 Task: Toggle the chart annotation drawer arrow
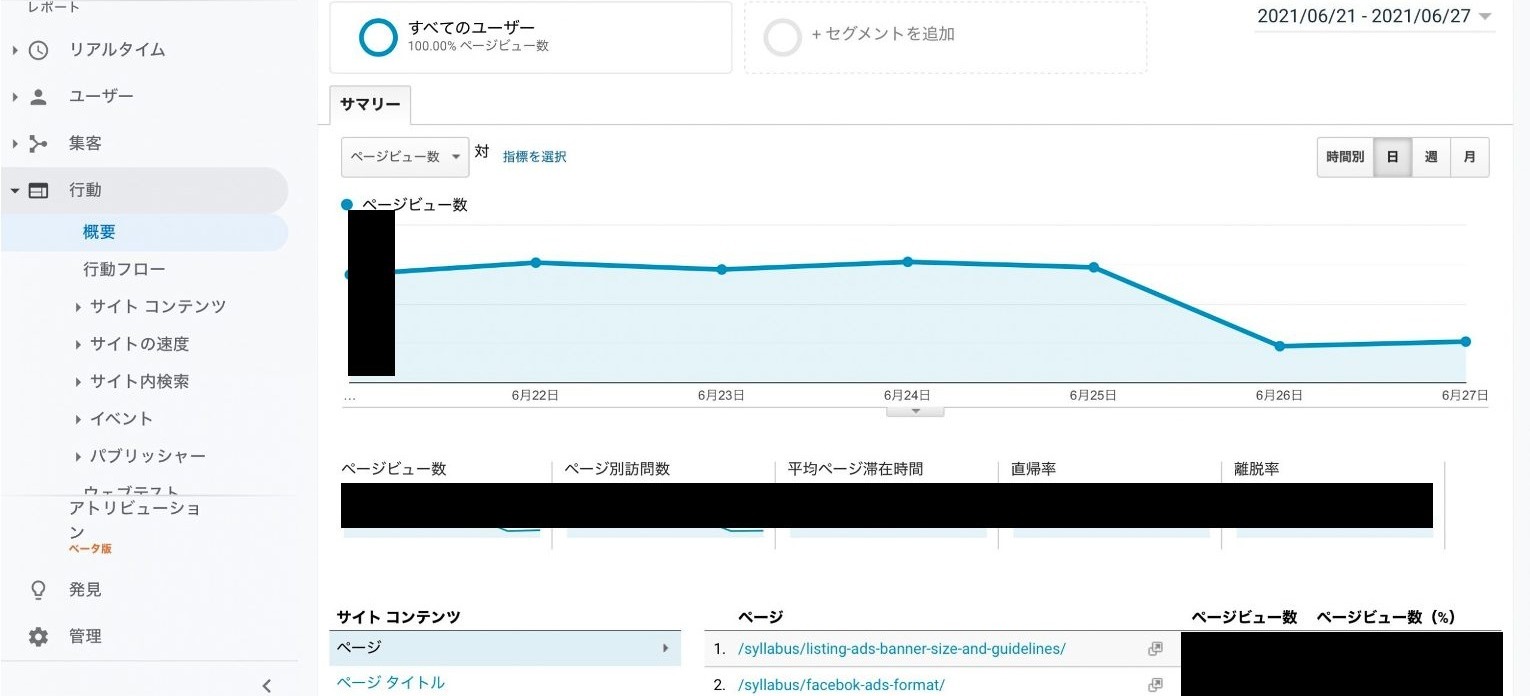click(915, 411)
